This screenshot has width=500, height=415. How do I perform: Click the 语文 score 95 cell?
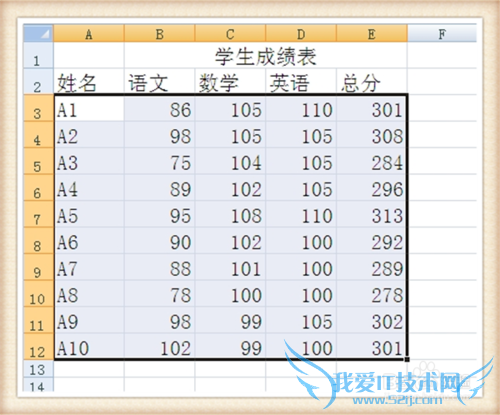pos(160,214)
